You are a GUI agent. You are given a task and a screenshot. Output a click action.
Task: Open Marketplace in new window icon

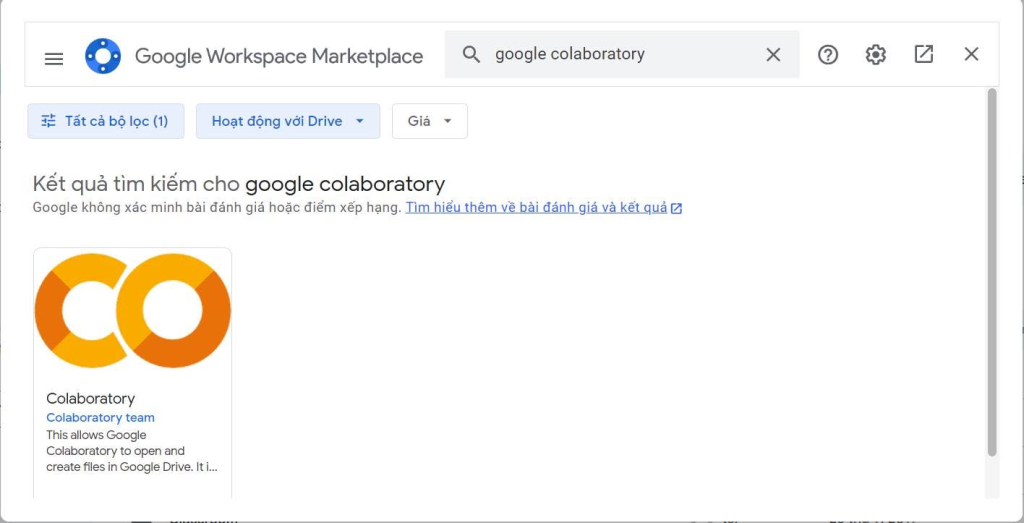(923, 54)
